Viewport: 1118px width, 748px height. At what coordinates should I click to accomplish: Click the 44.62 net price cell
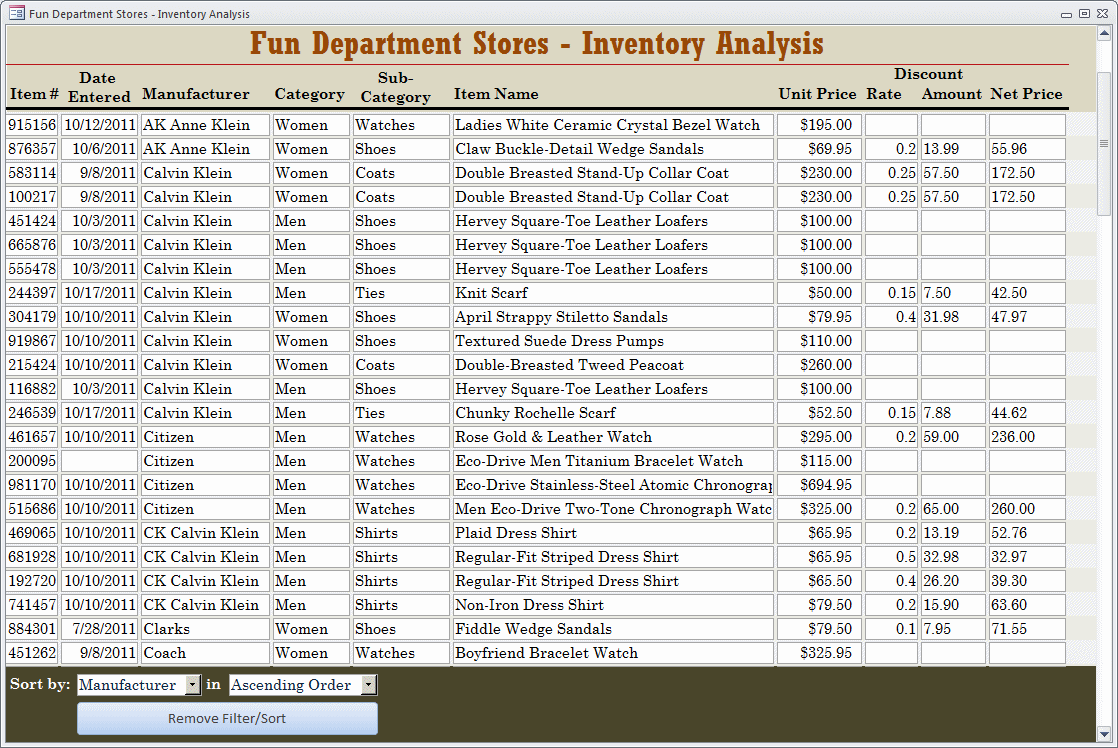coord(1027,413)
